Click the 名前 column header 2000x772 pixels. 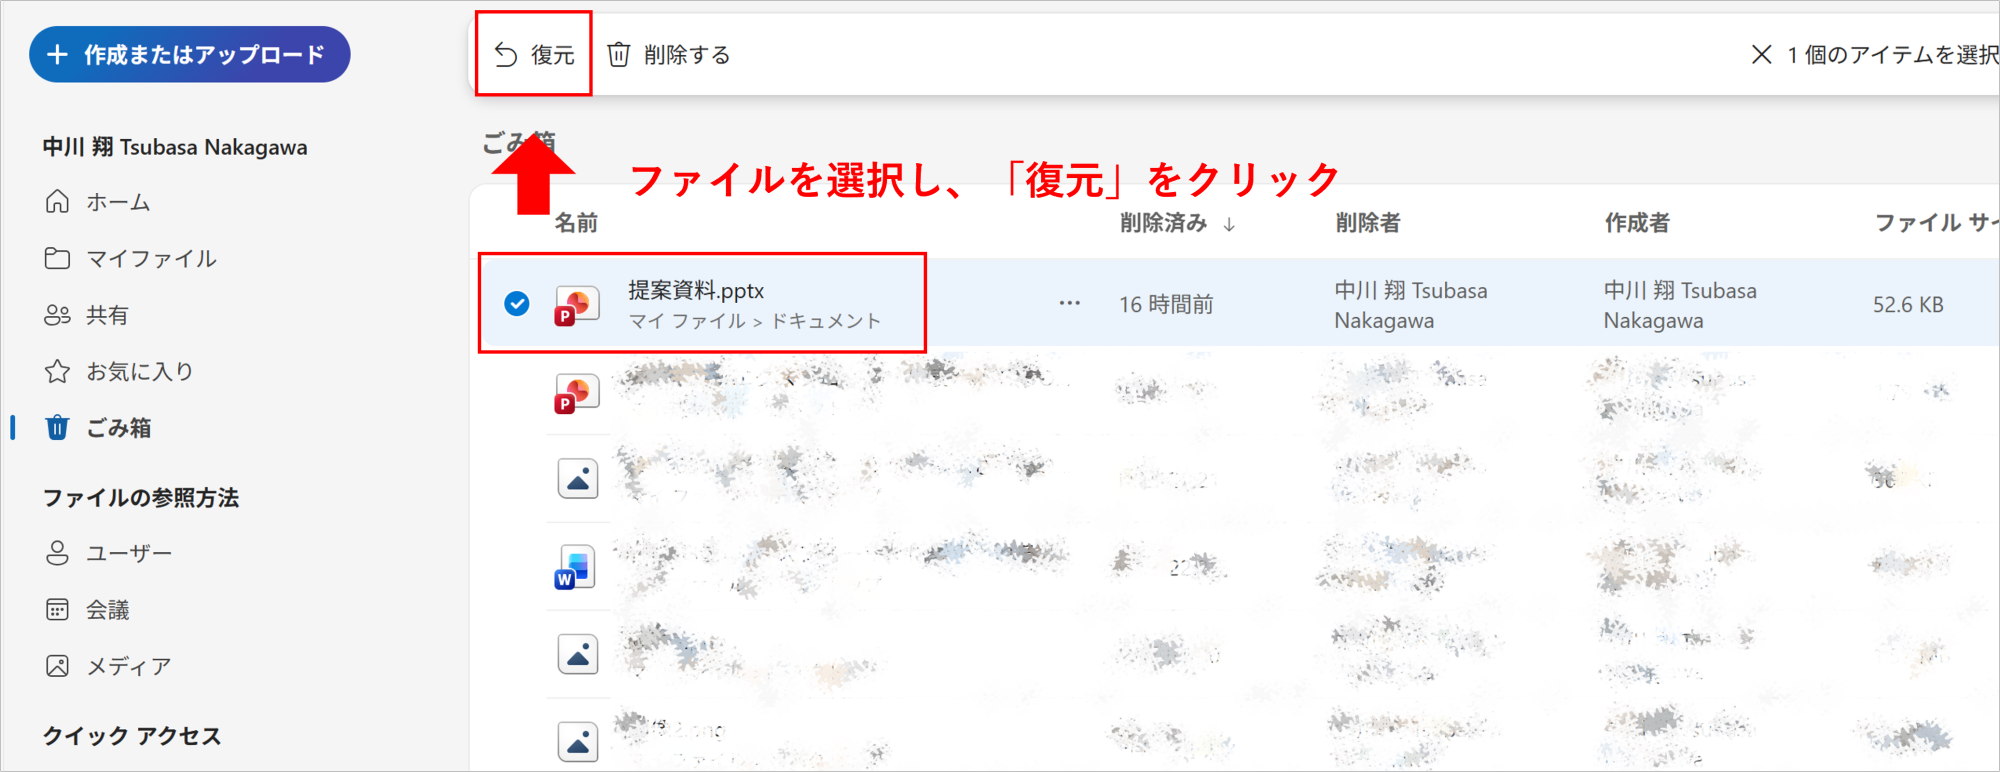(576, 223)
